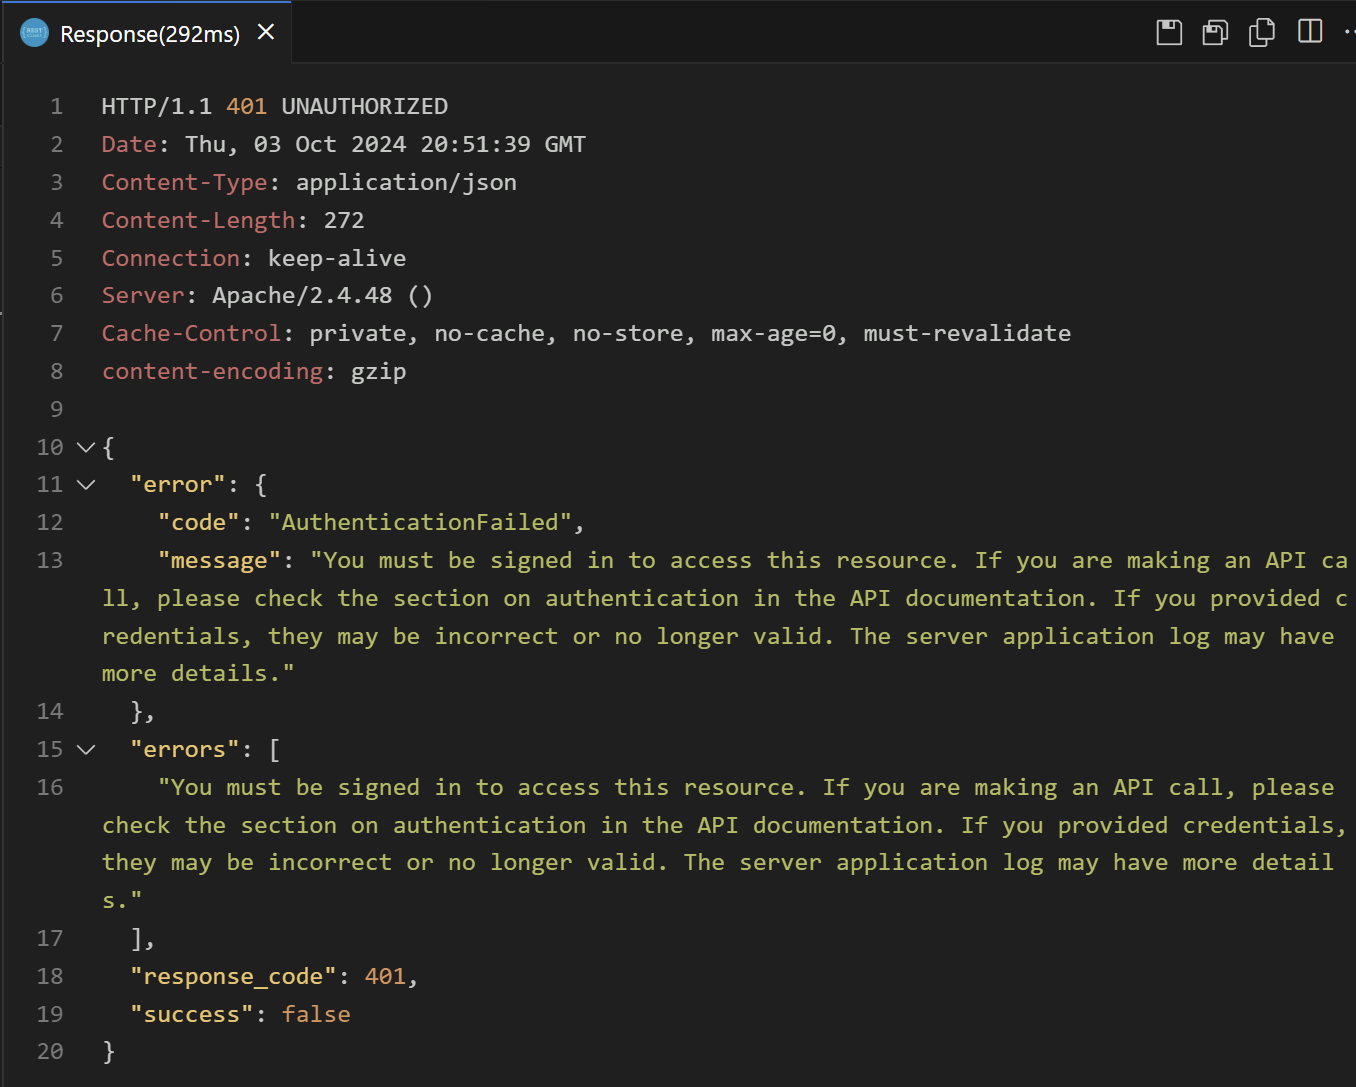Click the Content-Length value 272

(344, 220)
